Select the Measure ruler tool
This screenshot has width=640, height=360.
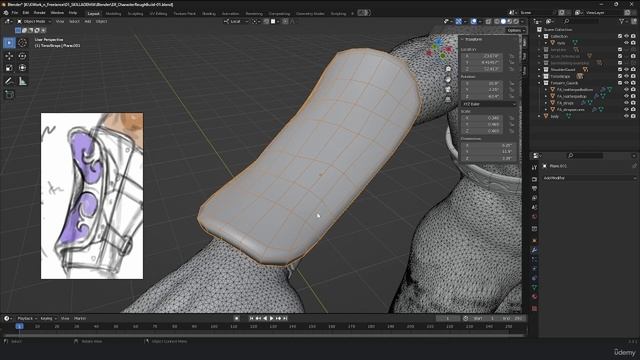click(22, 81)
